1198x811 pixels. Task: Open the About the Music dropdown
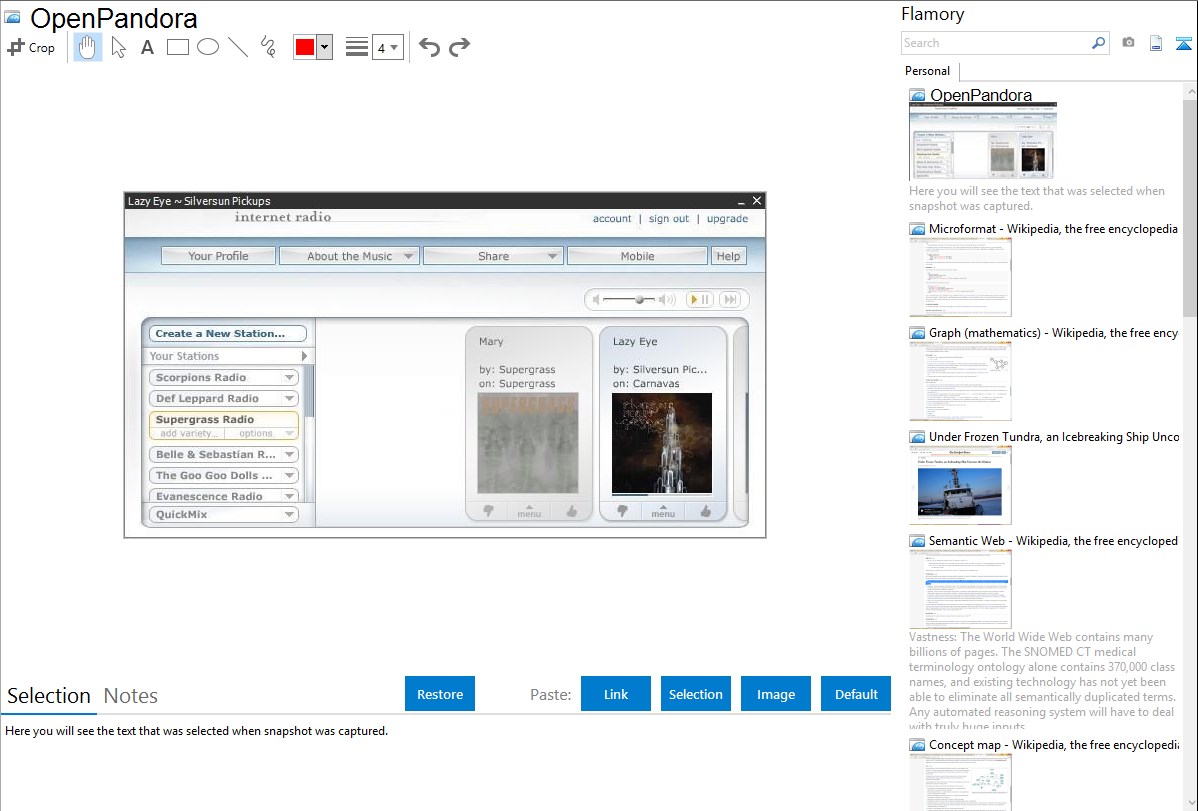coord(349,256)
